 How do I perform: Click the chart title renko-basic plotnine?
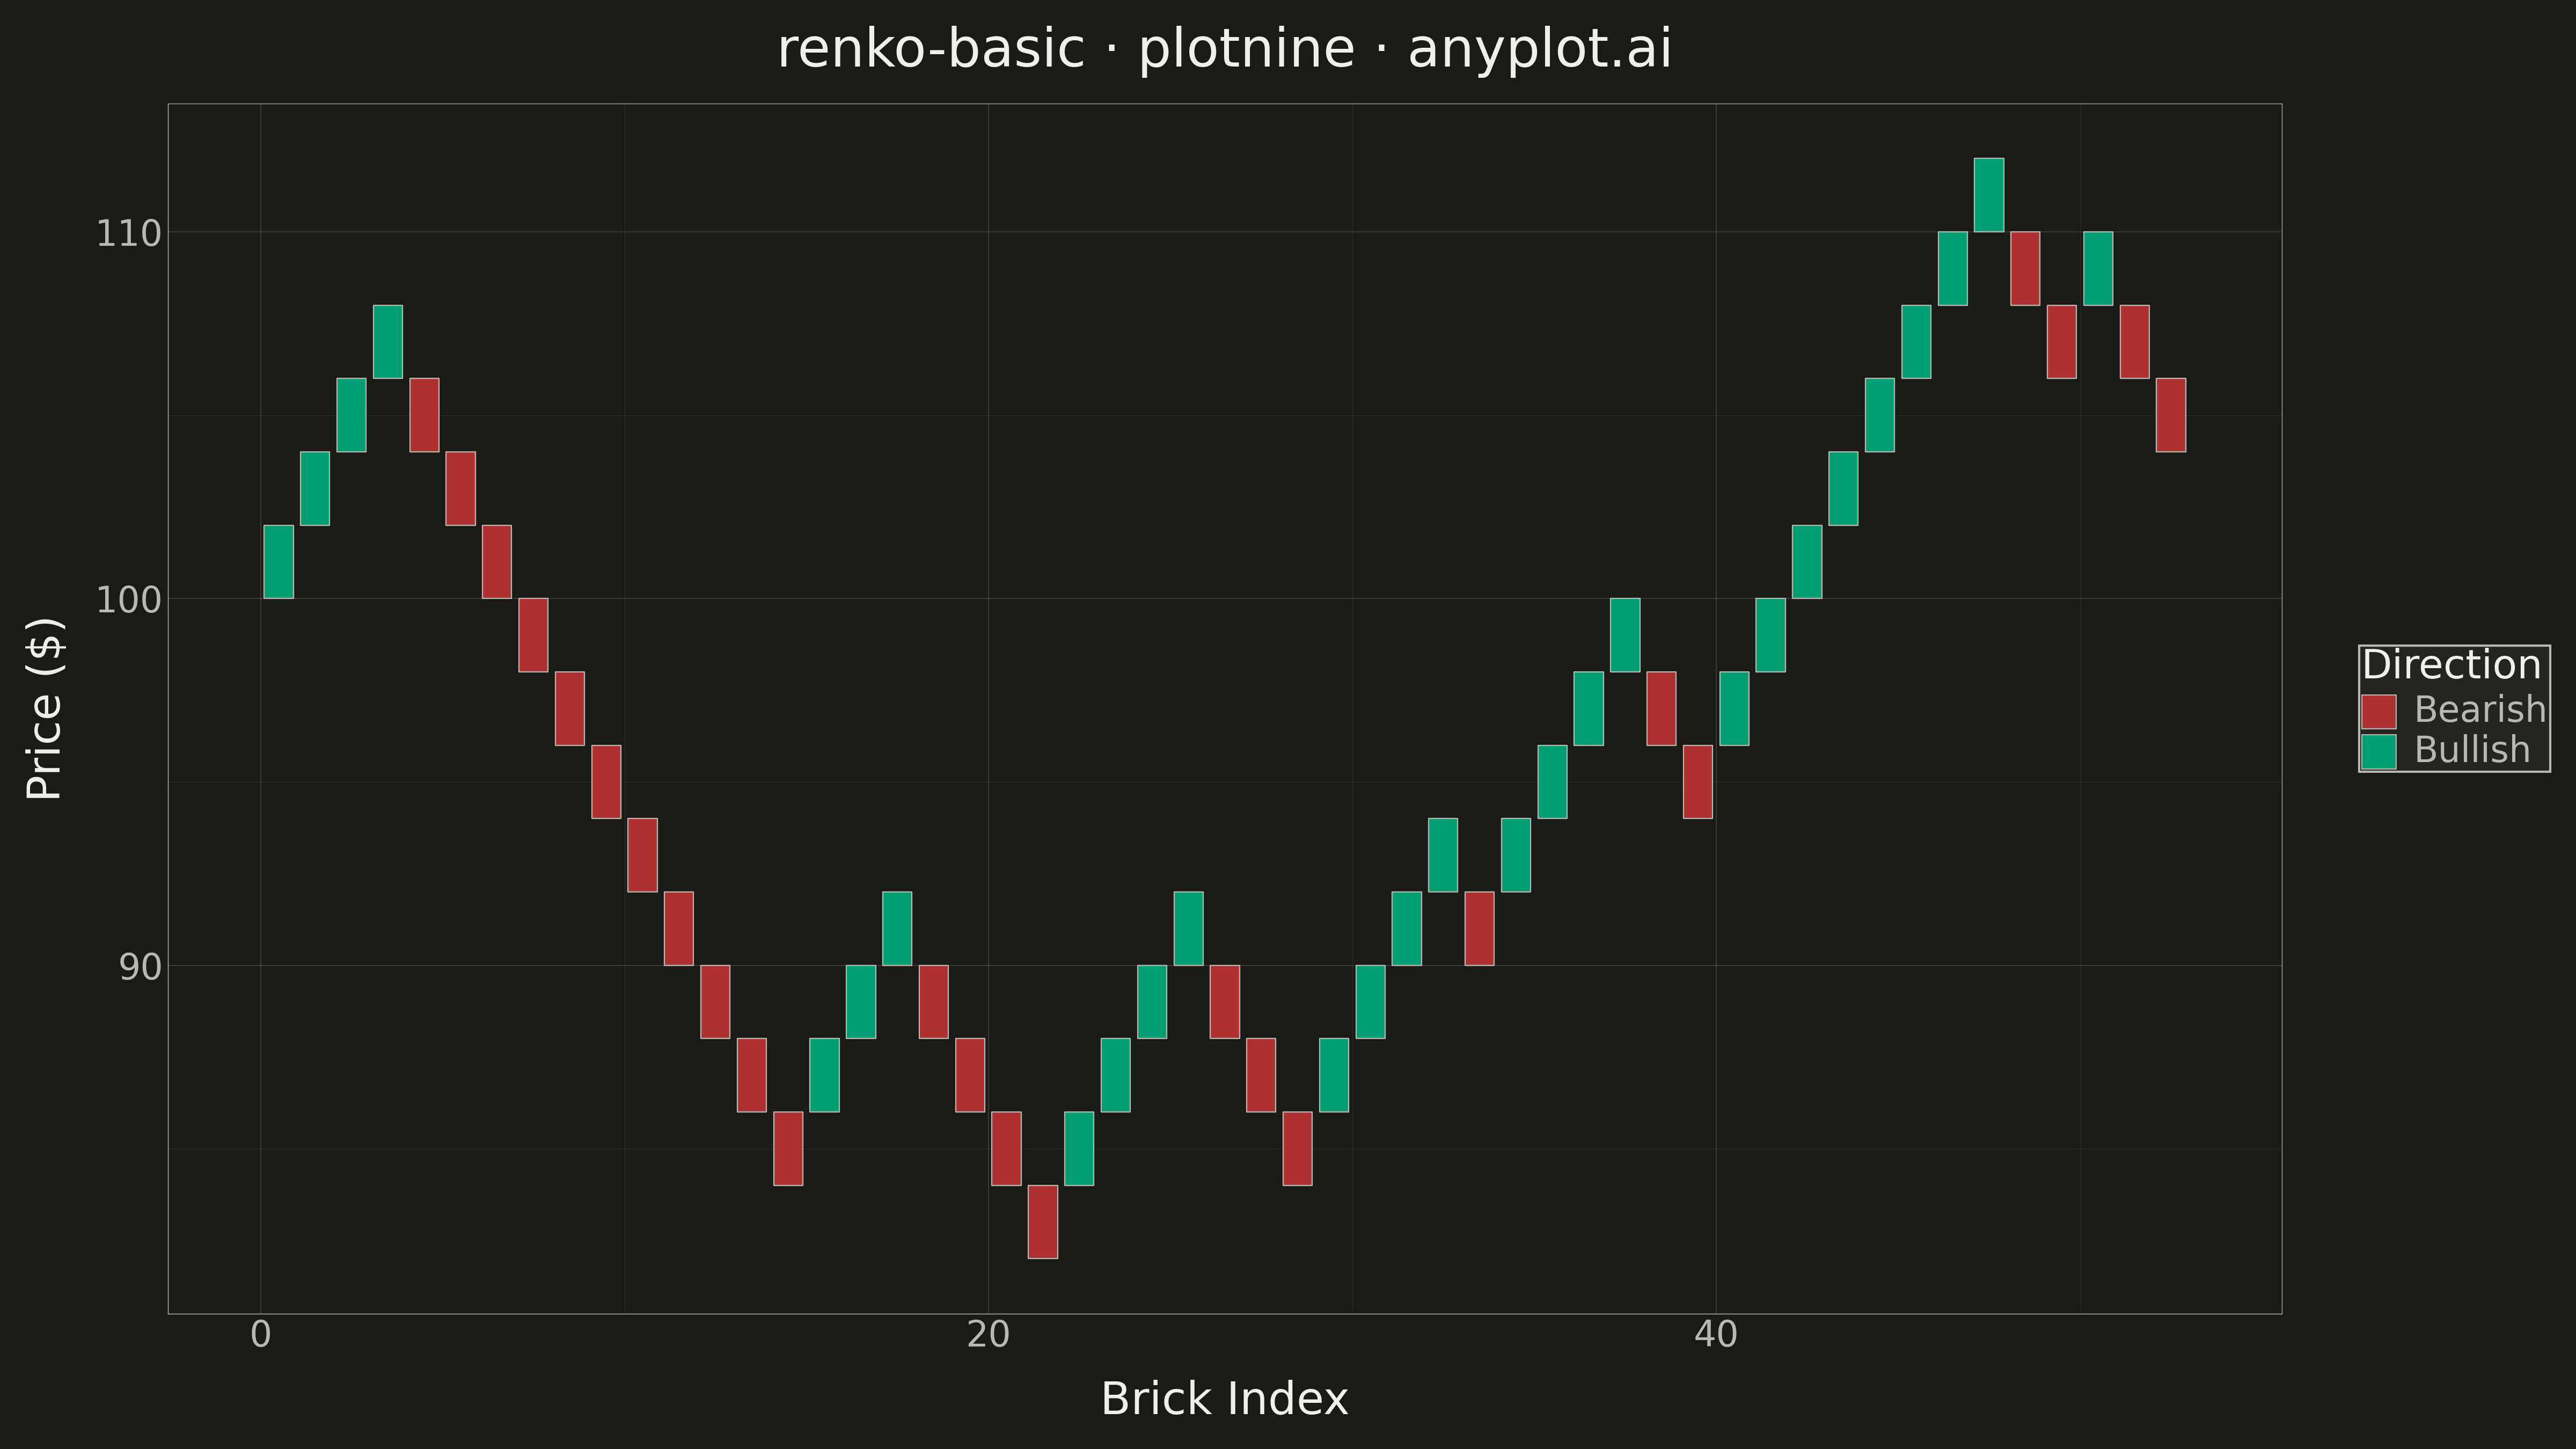[x=1224, y=49]
